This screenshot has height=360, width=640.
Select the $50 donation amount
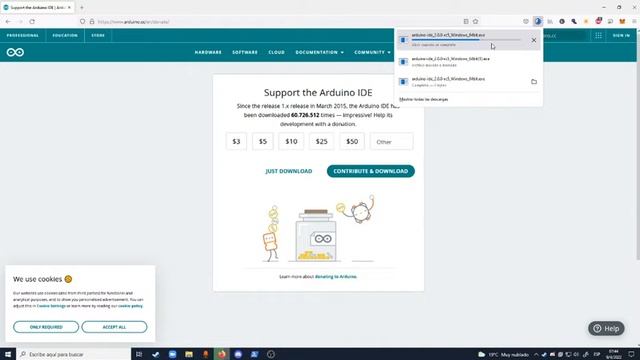click(352, 142)
